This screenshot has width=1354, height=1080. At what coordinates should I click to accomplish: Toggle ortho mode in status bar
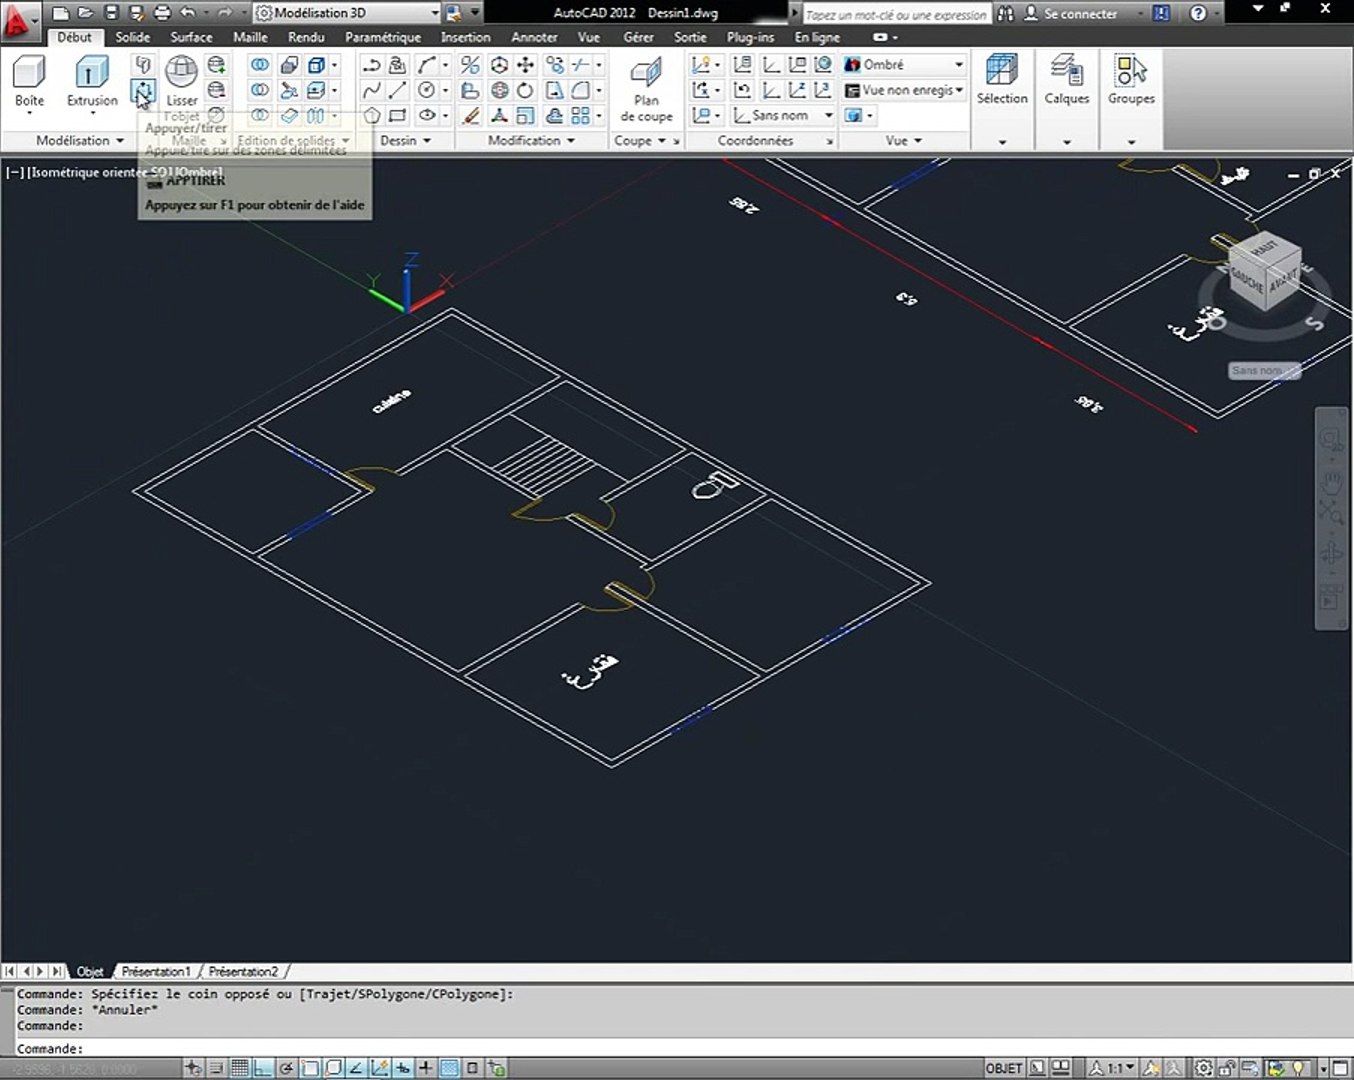pos(263,1068)
